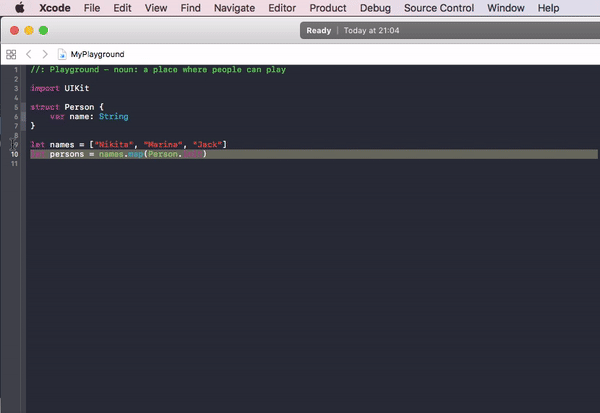Screen dimensions: 600x413
Task: Open the Find menu
Action: click(191, 8)
